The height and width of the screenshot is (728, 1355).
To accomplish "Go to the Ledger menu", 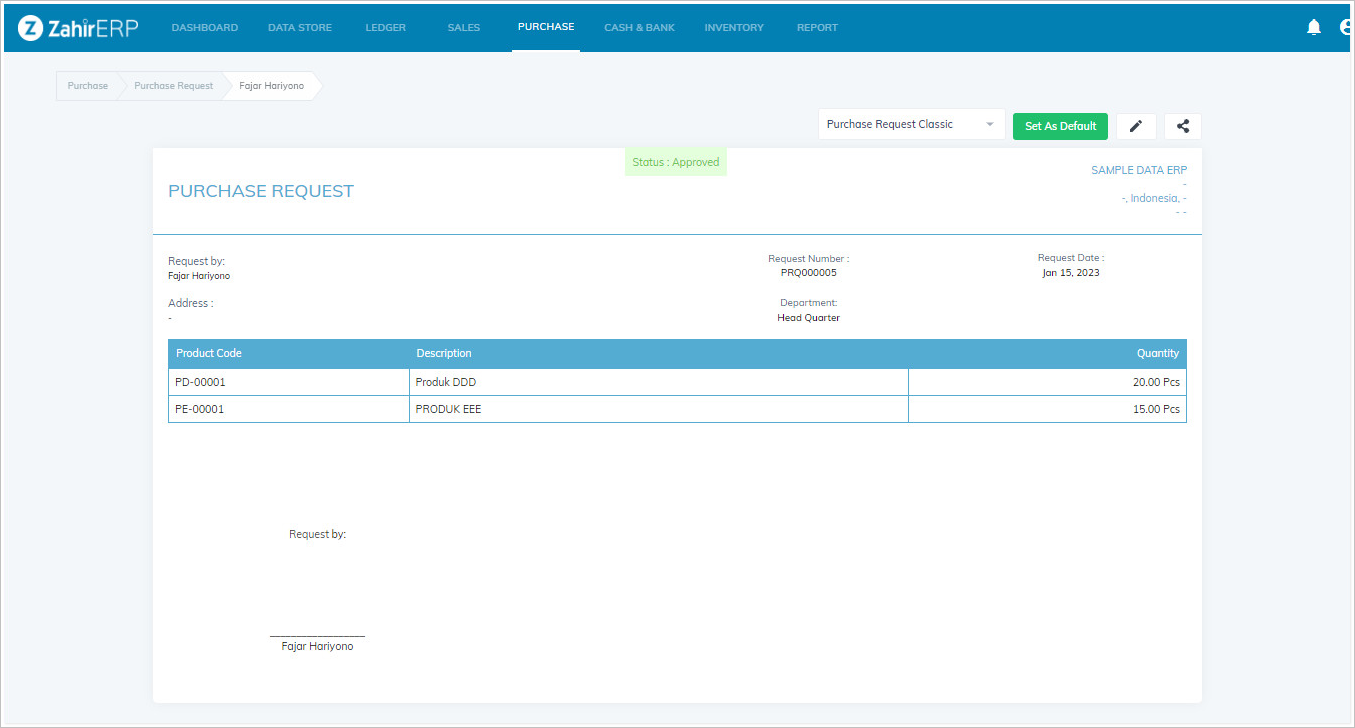I will 385,28.
